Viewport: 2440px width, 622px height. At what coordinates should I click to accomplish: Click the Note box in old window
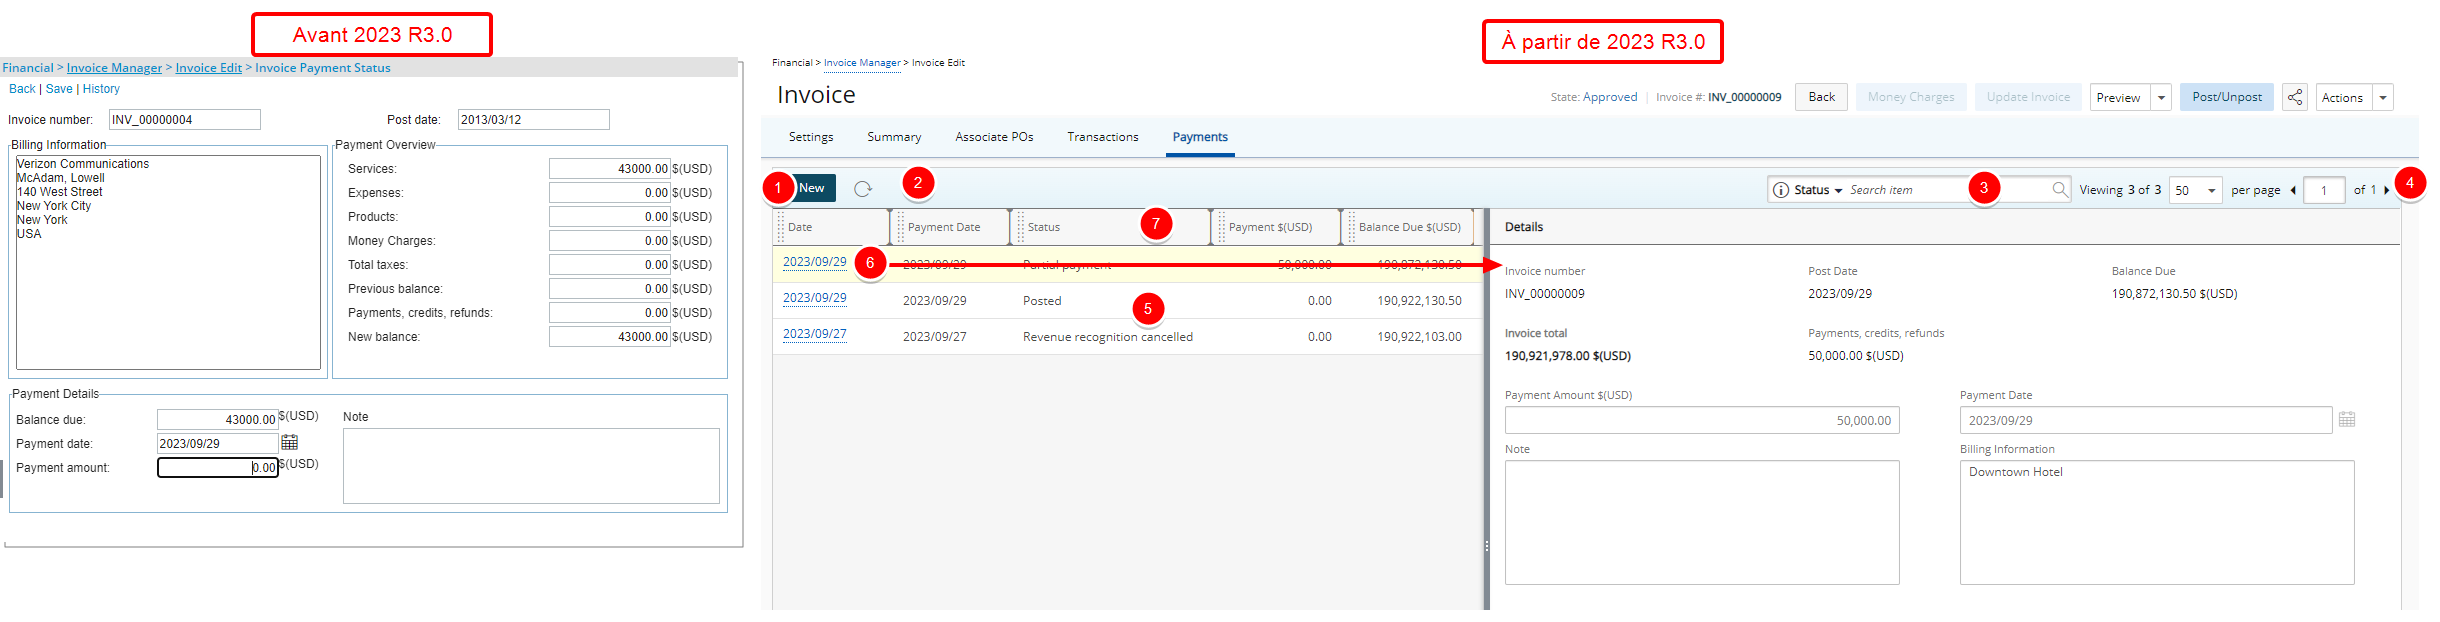[531, 466]
